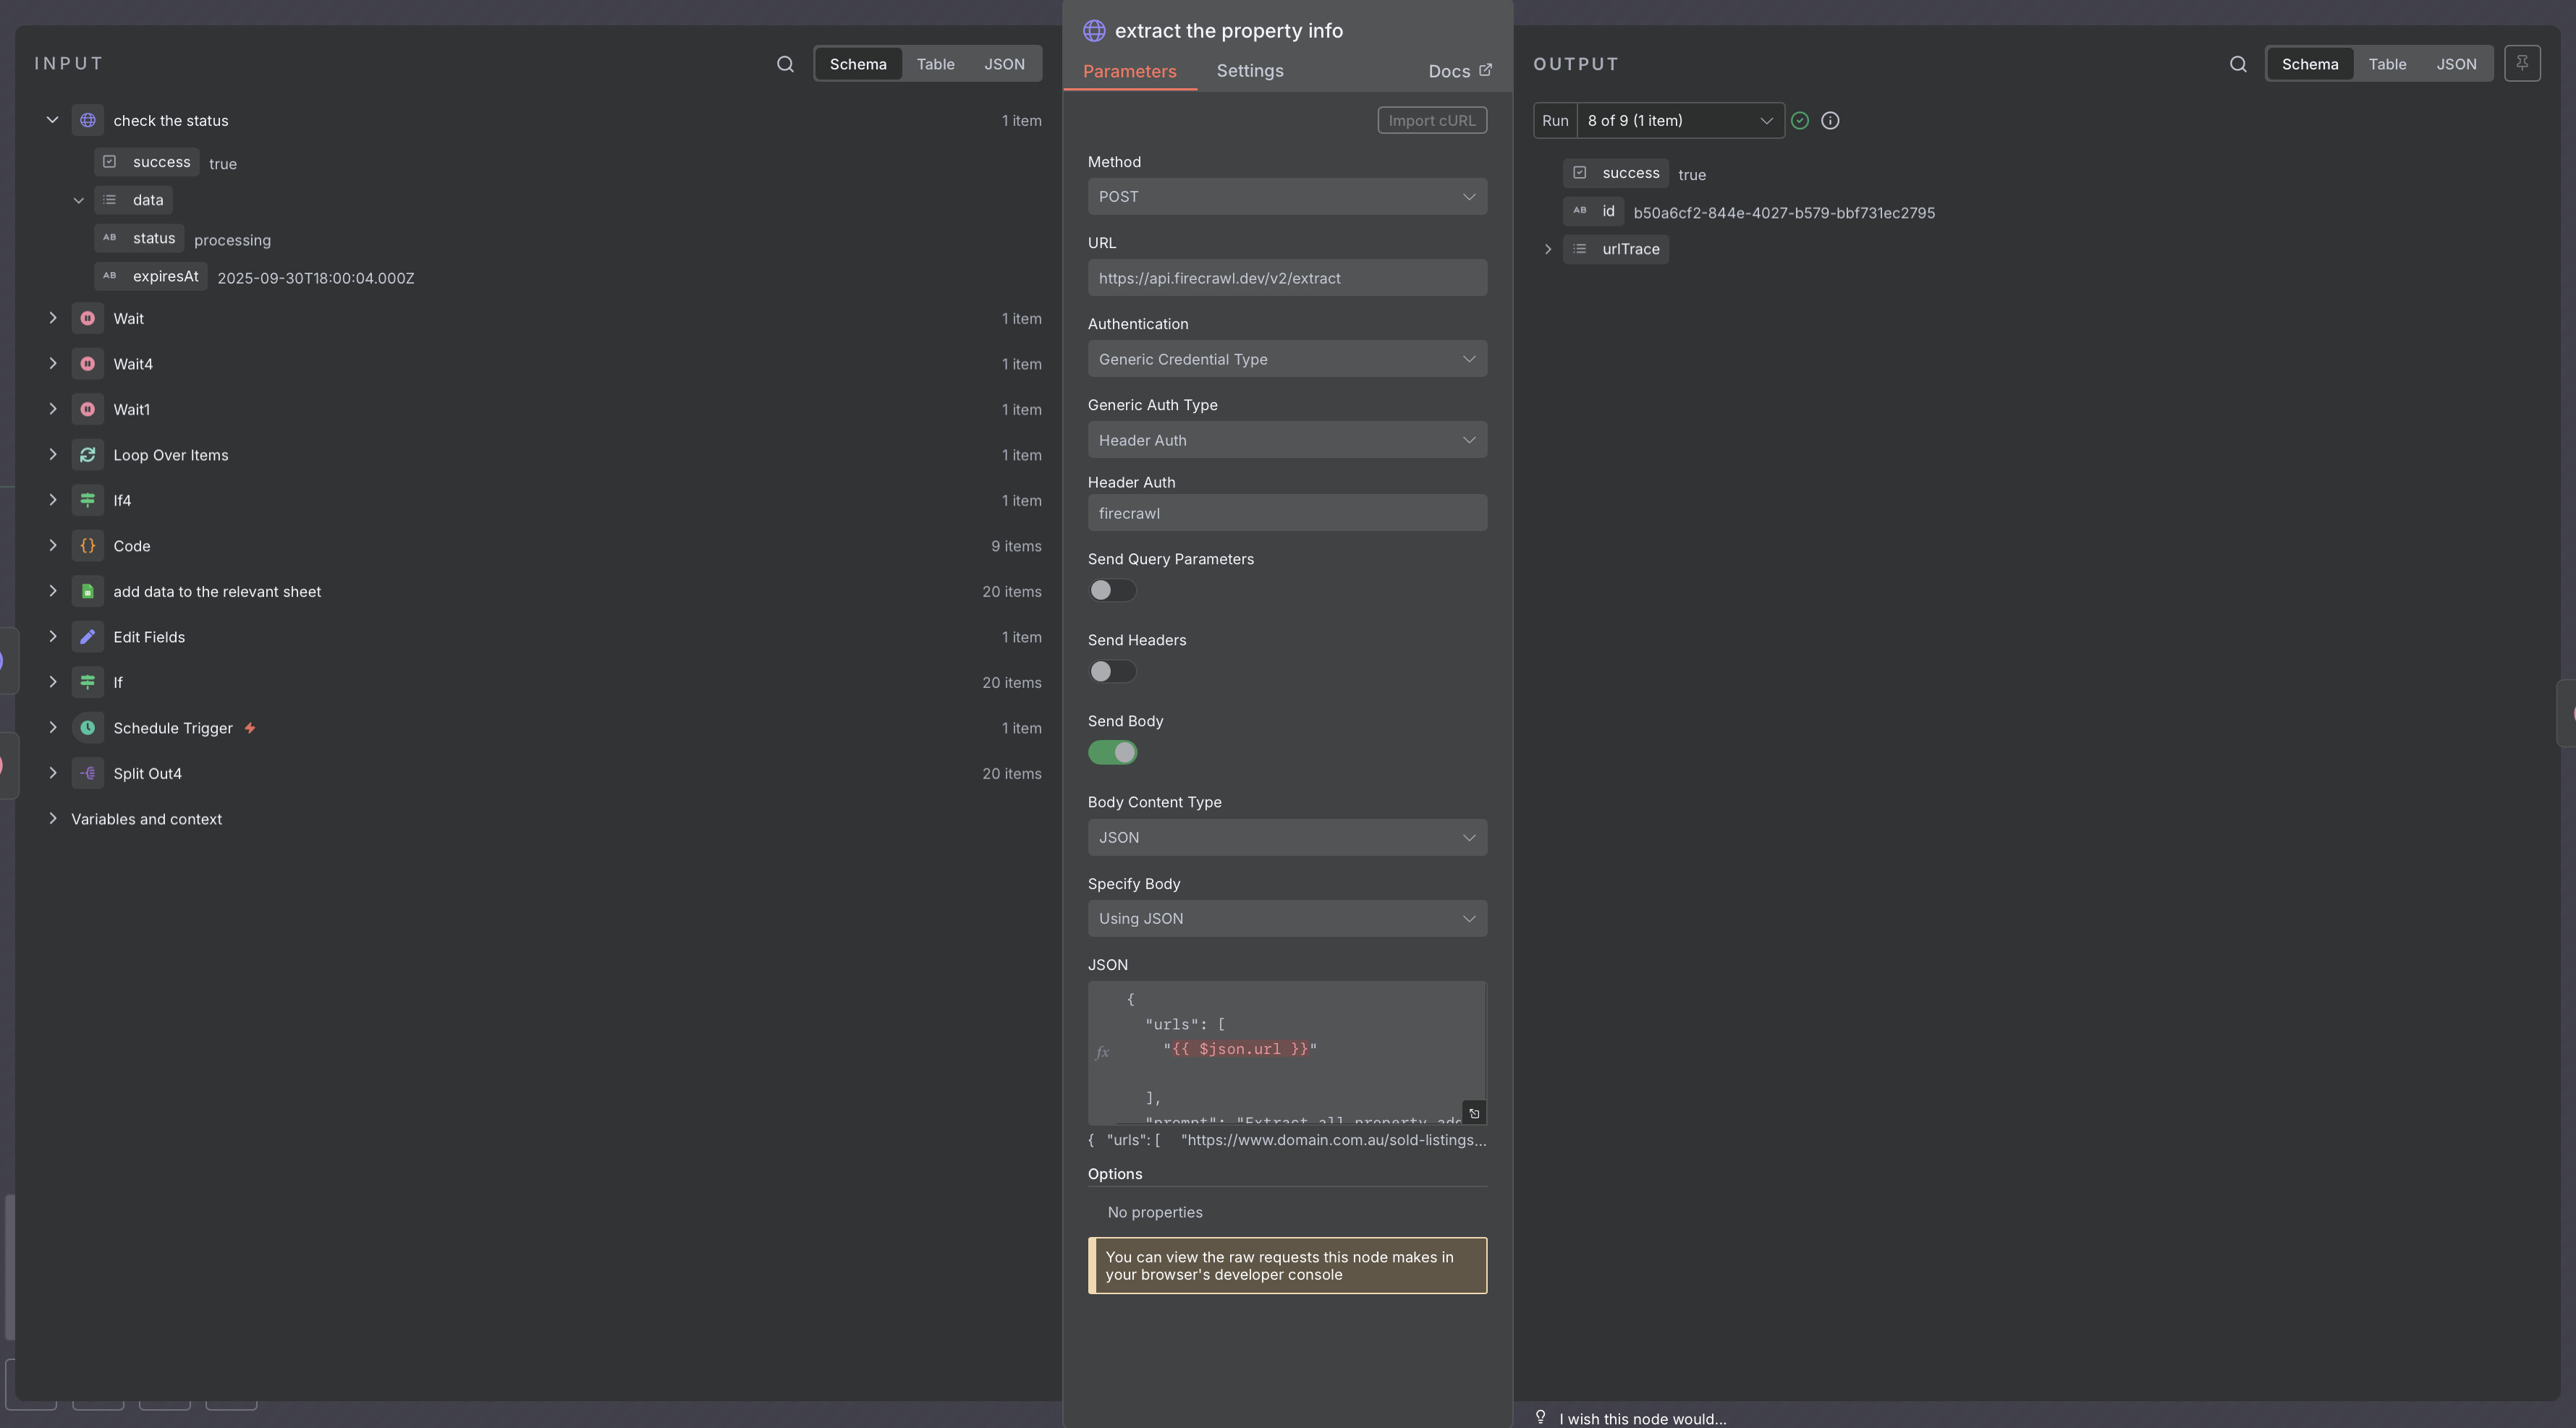This screenshot has height=1428, width=2576.
Task: Select the Table view in the OUTPUT panel
Action: pyautogui.click(x=2388, y=63)
